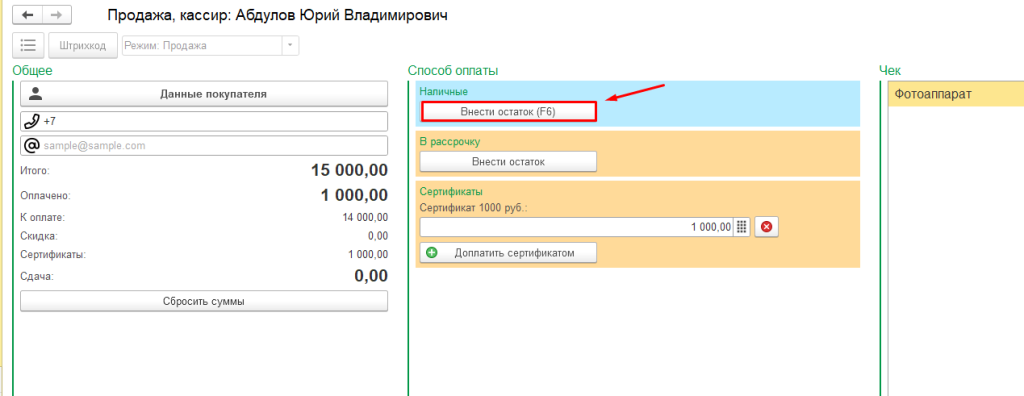
Task: Focus the email field sample@sample.com
Action: coord(204,146)
